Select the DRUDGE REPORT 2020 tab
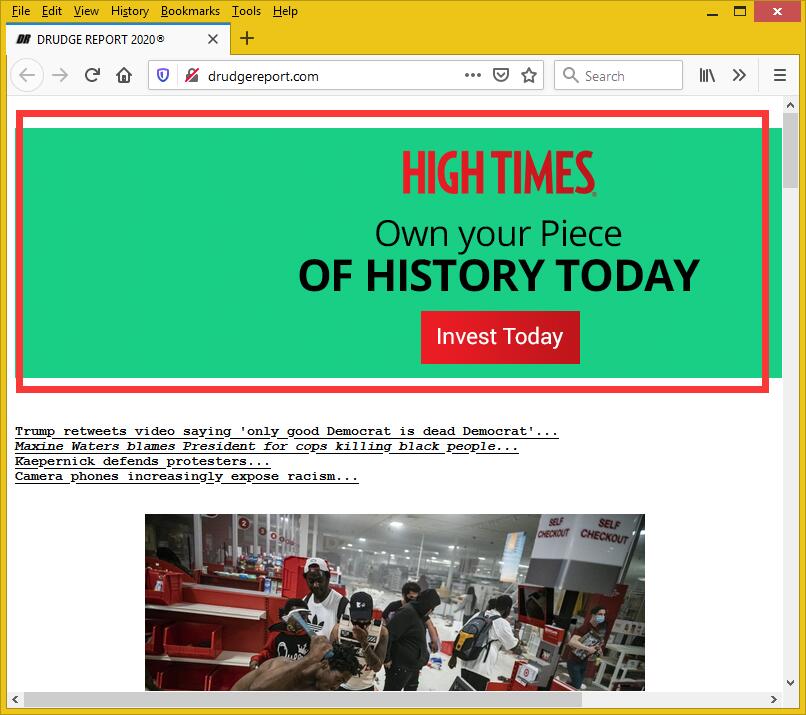 [118, 39]
